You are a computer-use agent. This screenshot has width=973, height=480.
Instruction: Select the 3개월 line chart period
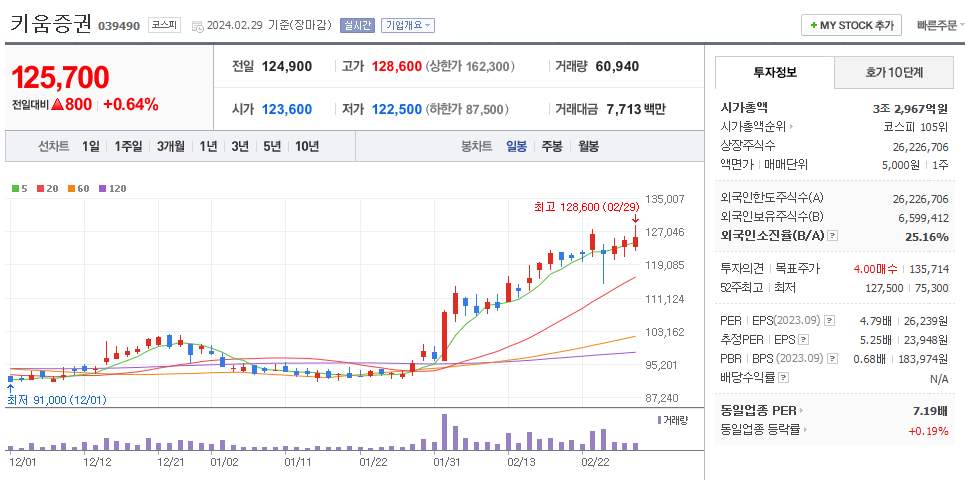click(171, 146)
